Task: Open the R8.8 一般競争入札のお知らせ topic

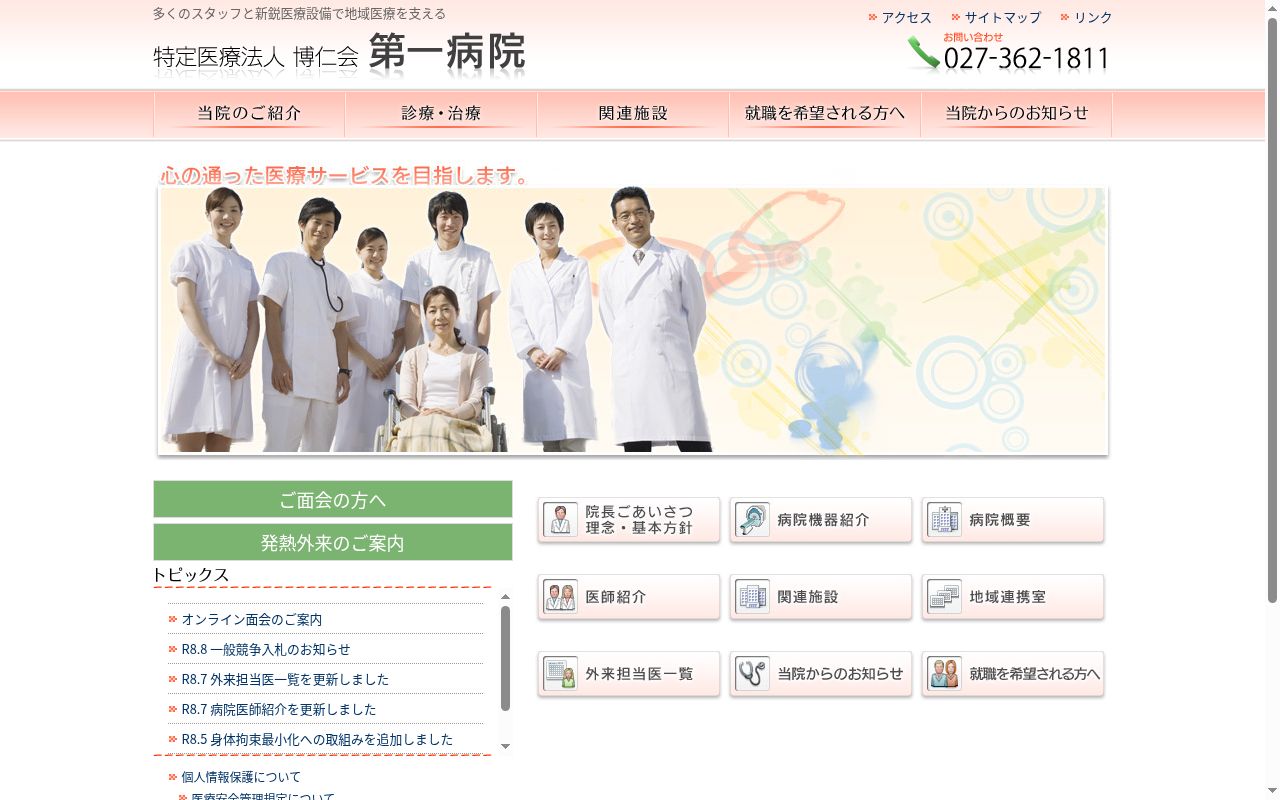Action: (266, 650)
